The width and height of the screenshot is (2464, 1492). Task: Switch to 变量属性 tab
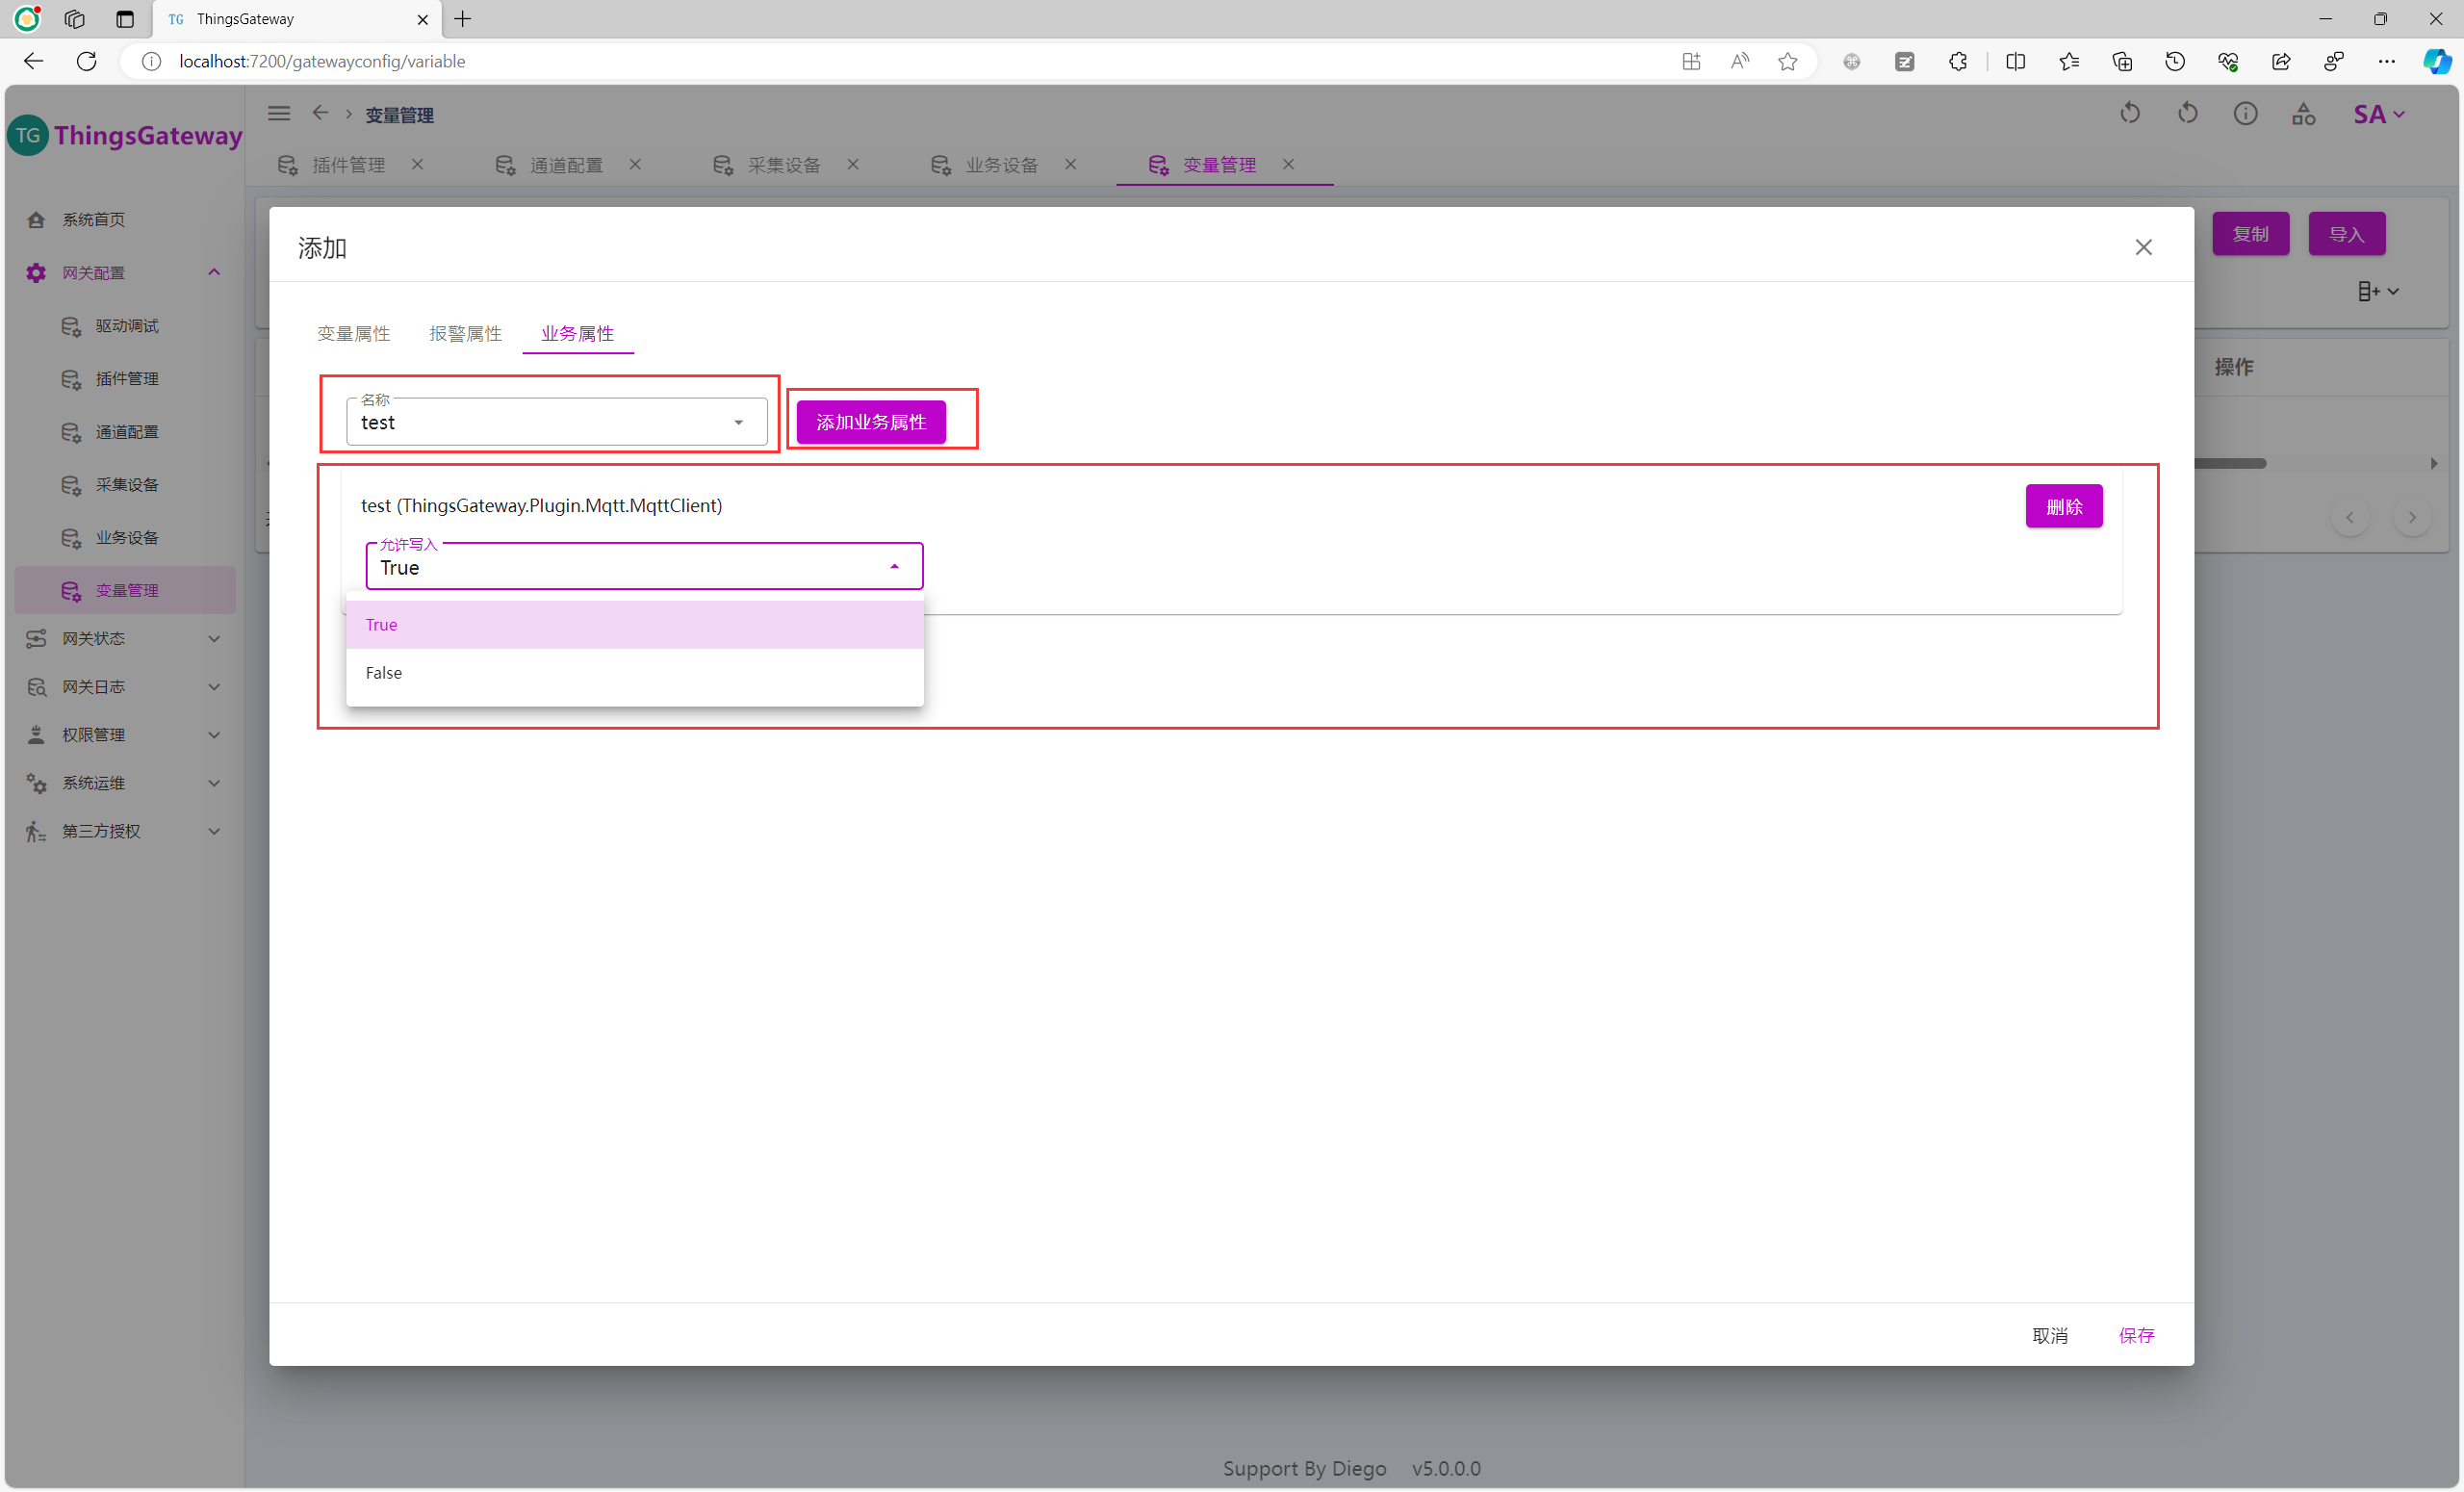coord(353,334)
